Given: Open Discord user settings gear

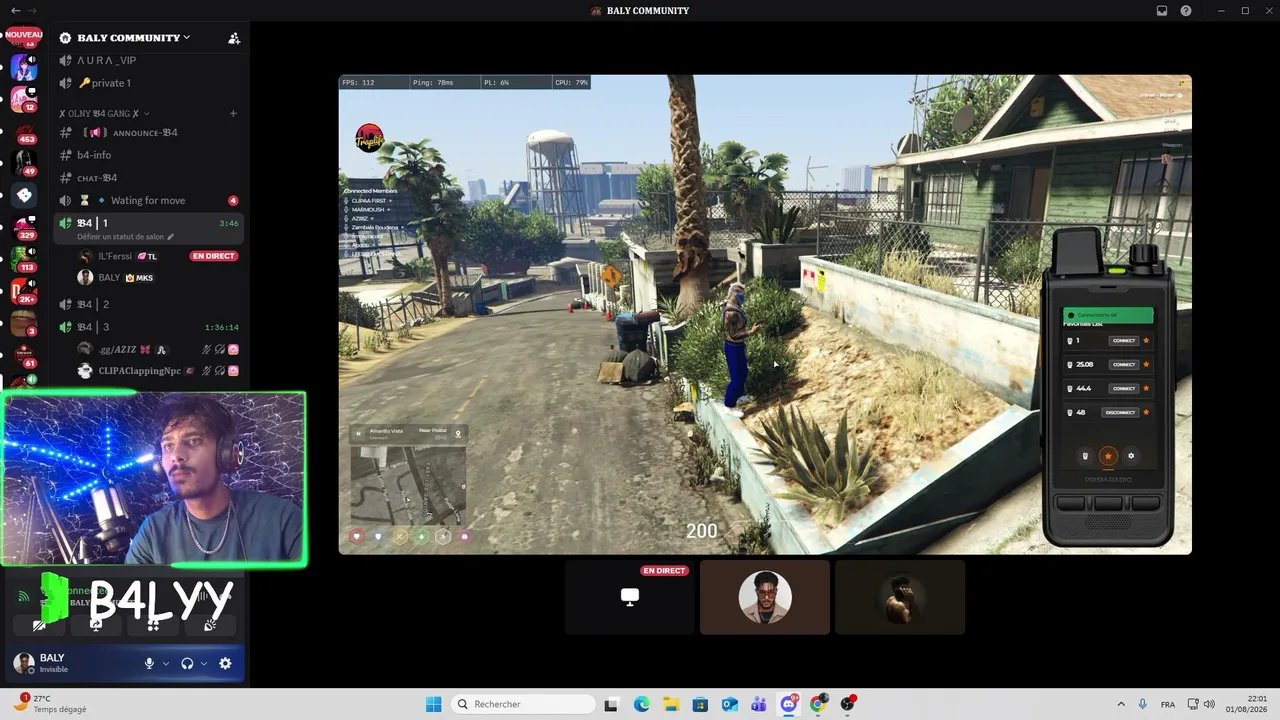Looking at the screenshot, I should click(x=225, y=663).
